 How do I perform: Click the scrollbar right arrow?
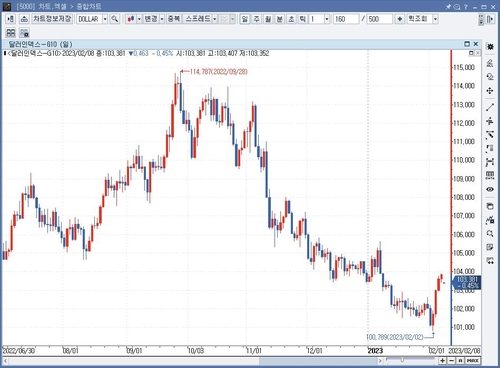tap(380, 361)
